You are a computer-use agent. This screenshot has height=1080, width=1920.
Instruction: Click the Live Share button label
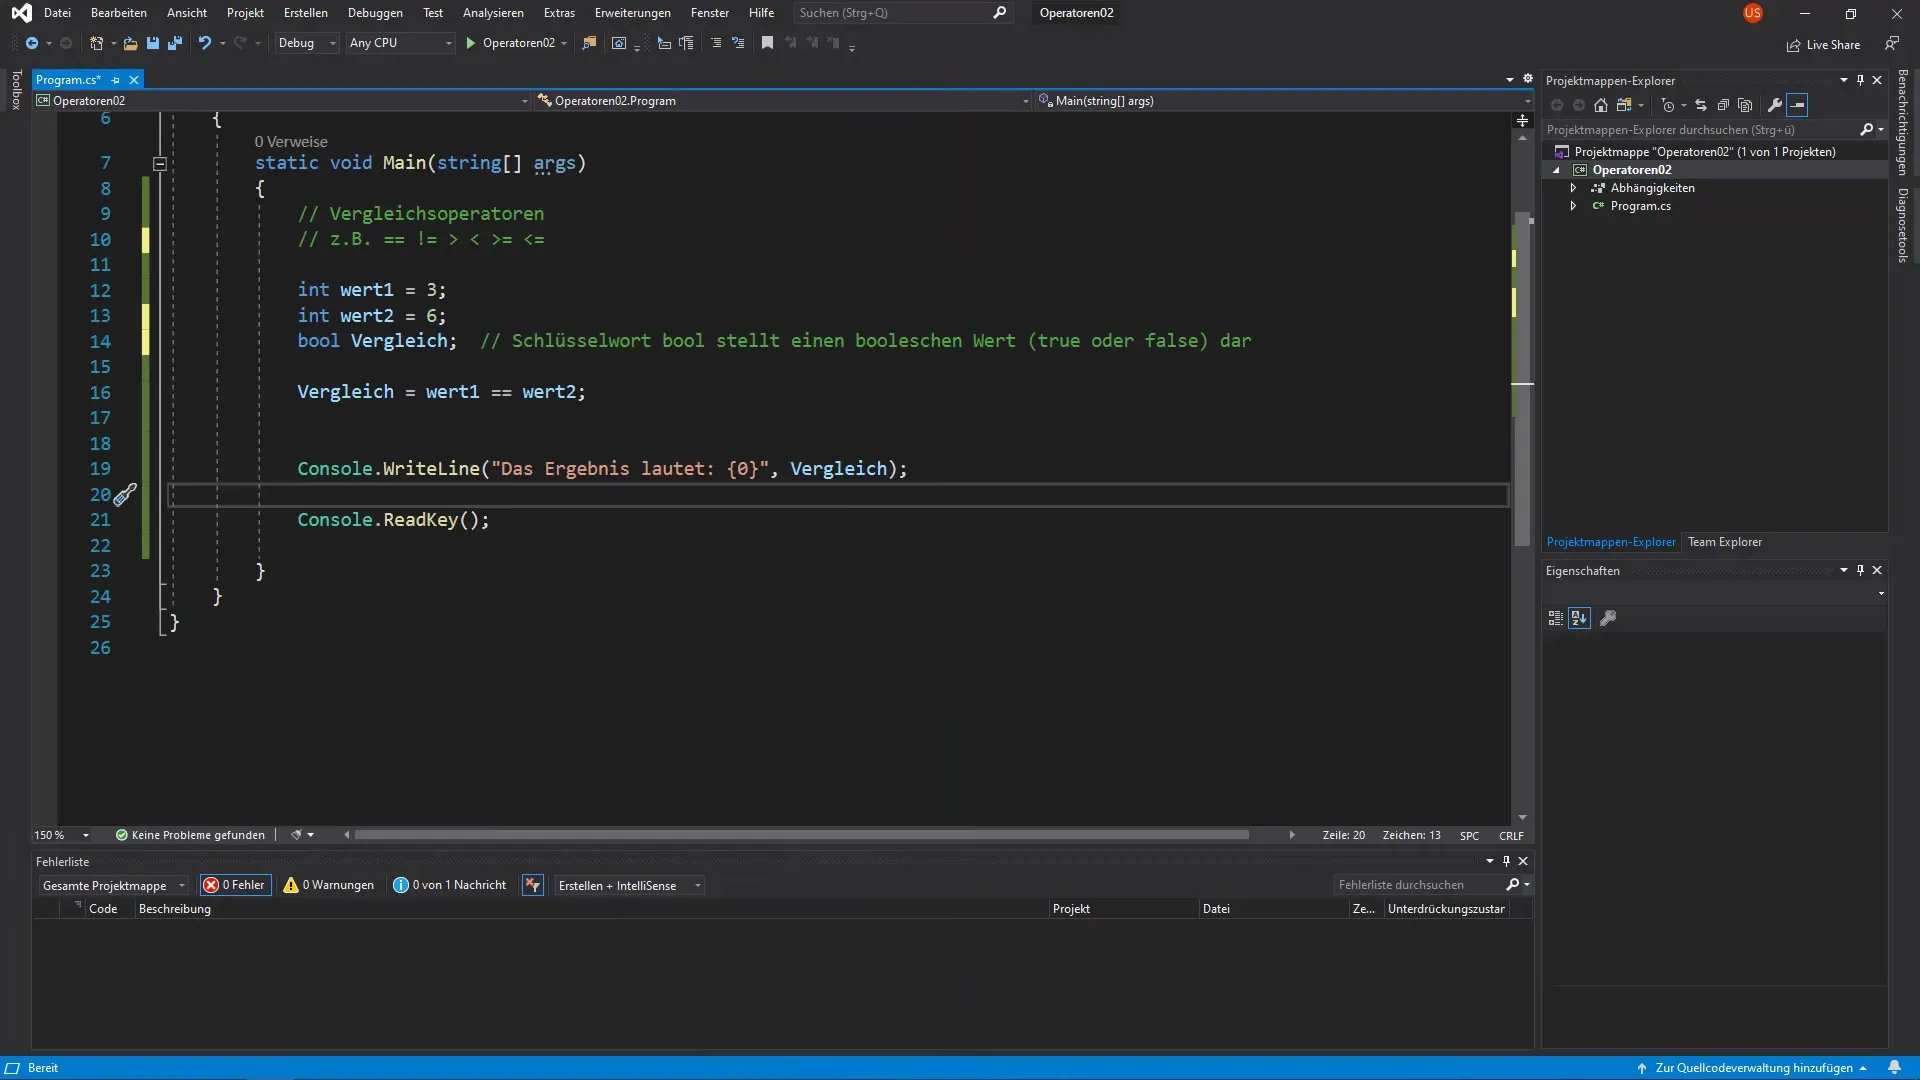(1833, 45)
